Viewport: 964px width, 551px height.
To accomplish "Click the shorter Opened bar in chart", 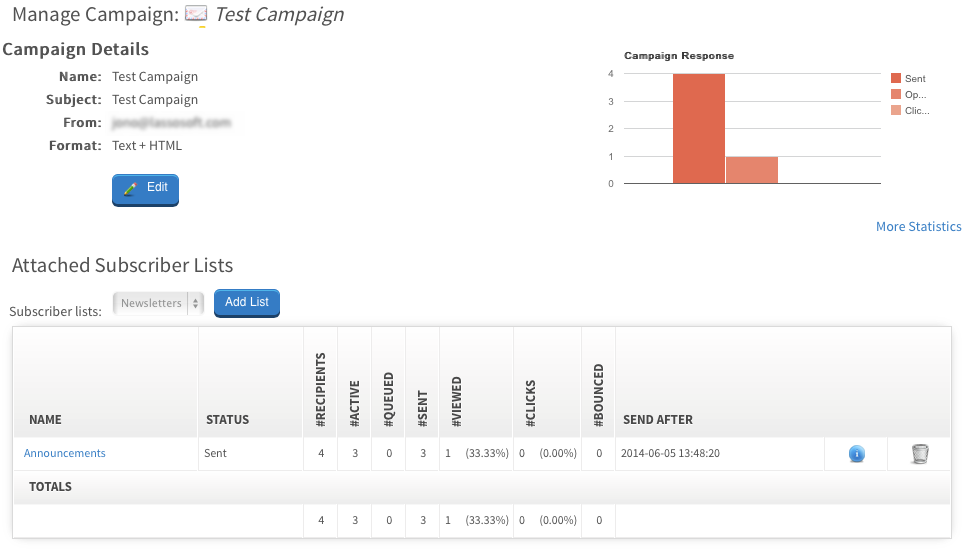I will 751,170.
